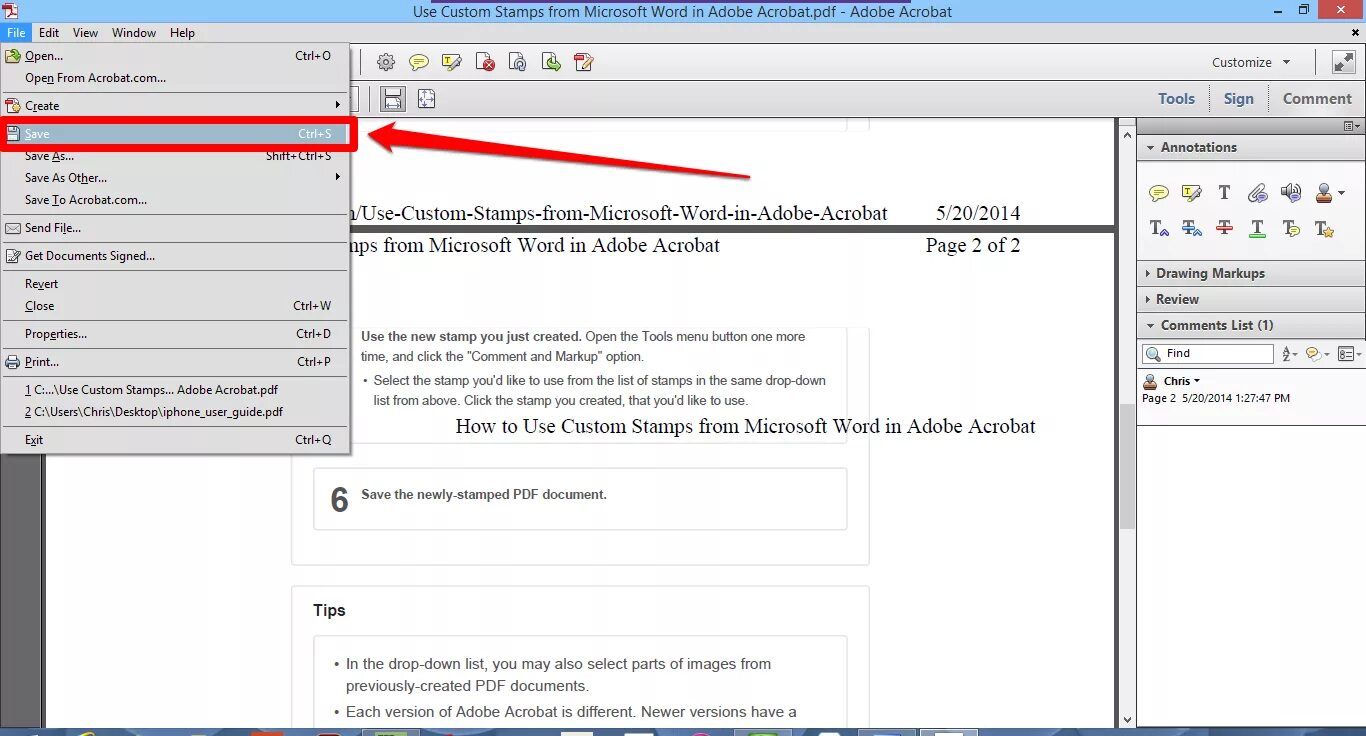Choose Exit from the File menu
Viewport: 1366px width, 736px height.
(175, 440)
